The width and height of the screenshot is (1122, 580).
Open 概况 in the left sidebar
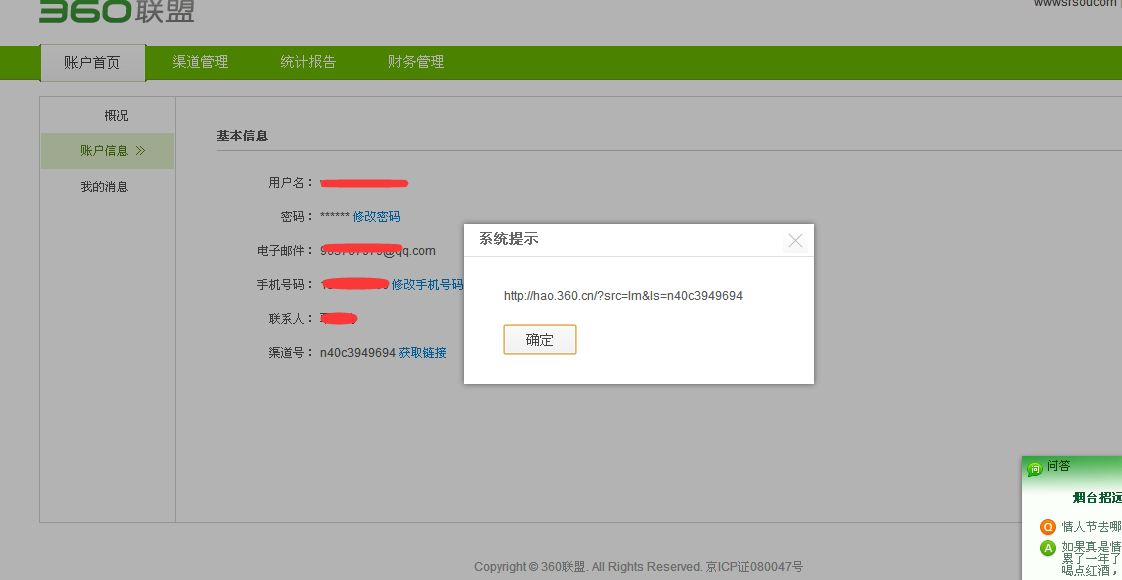(116, 116)
